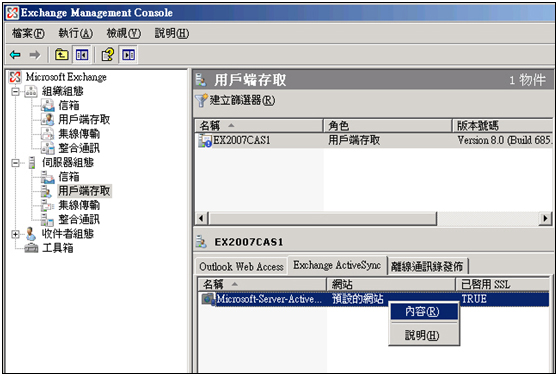The image size is (558, 376).
Task: Choose 內容(R) from the context menu
Action: tap(423, 312)
